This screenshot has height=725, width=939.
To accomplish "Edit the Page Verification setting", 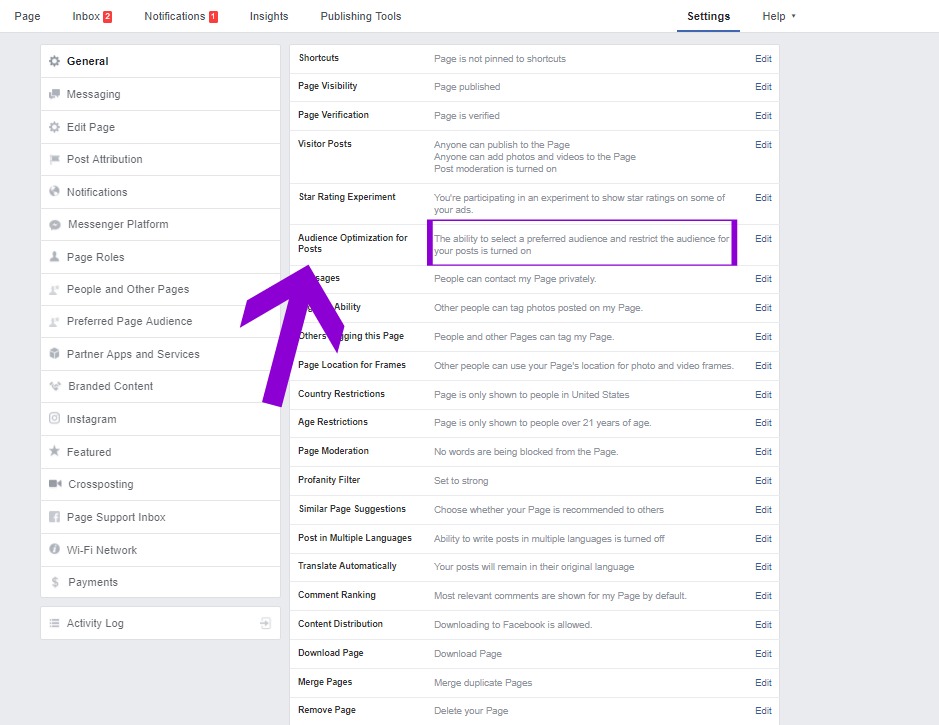I will point(763,116).
